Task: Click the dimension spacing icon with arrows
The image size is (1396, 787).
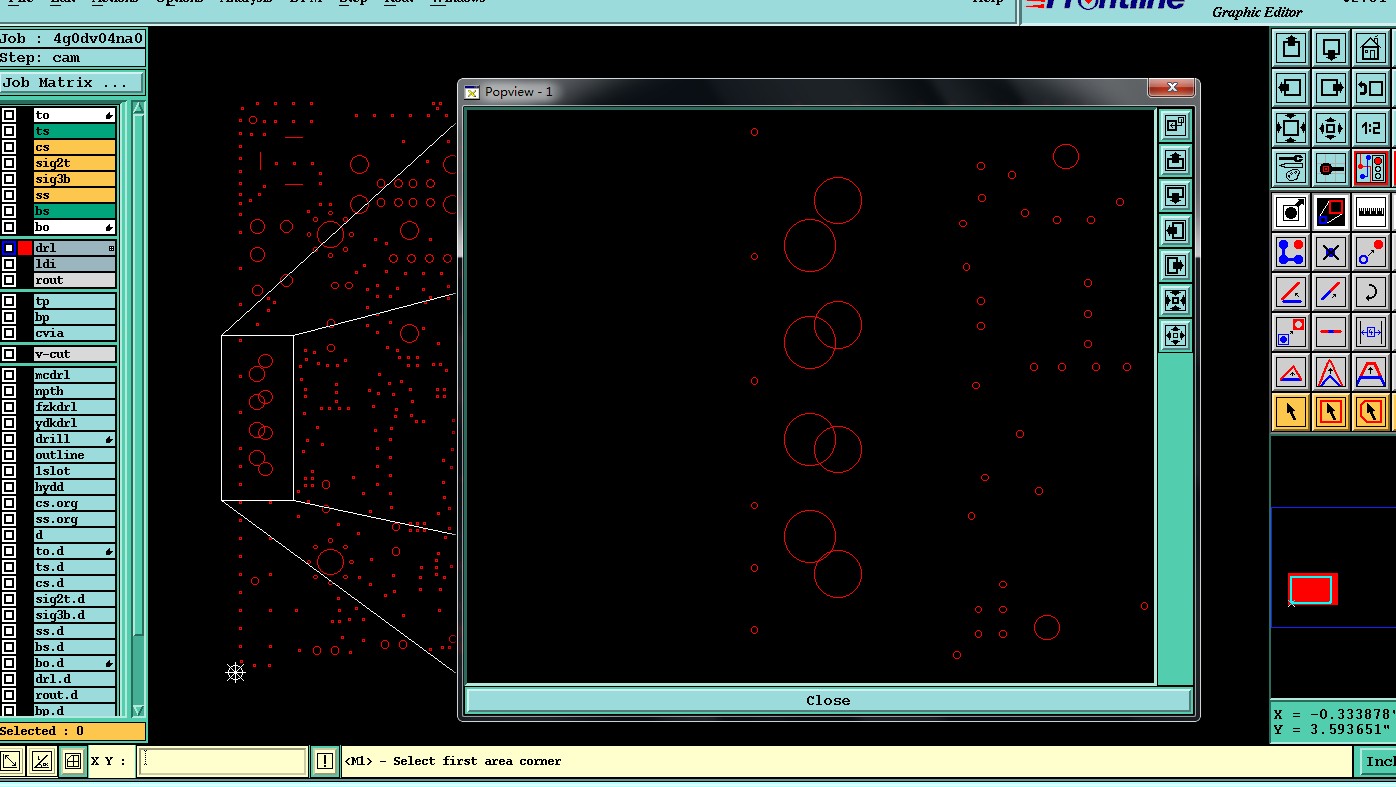Action: (1371, 331)
